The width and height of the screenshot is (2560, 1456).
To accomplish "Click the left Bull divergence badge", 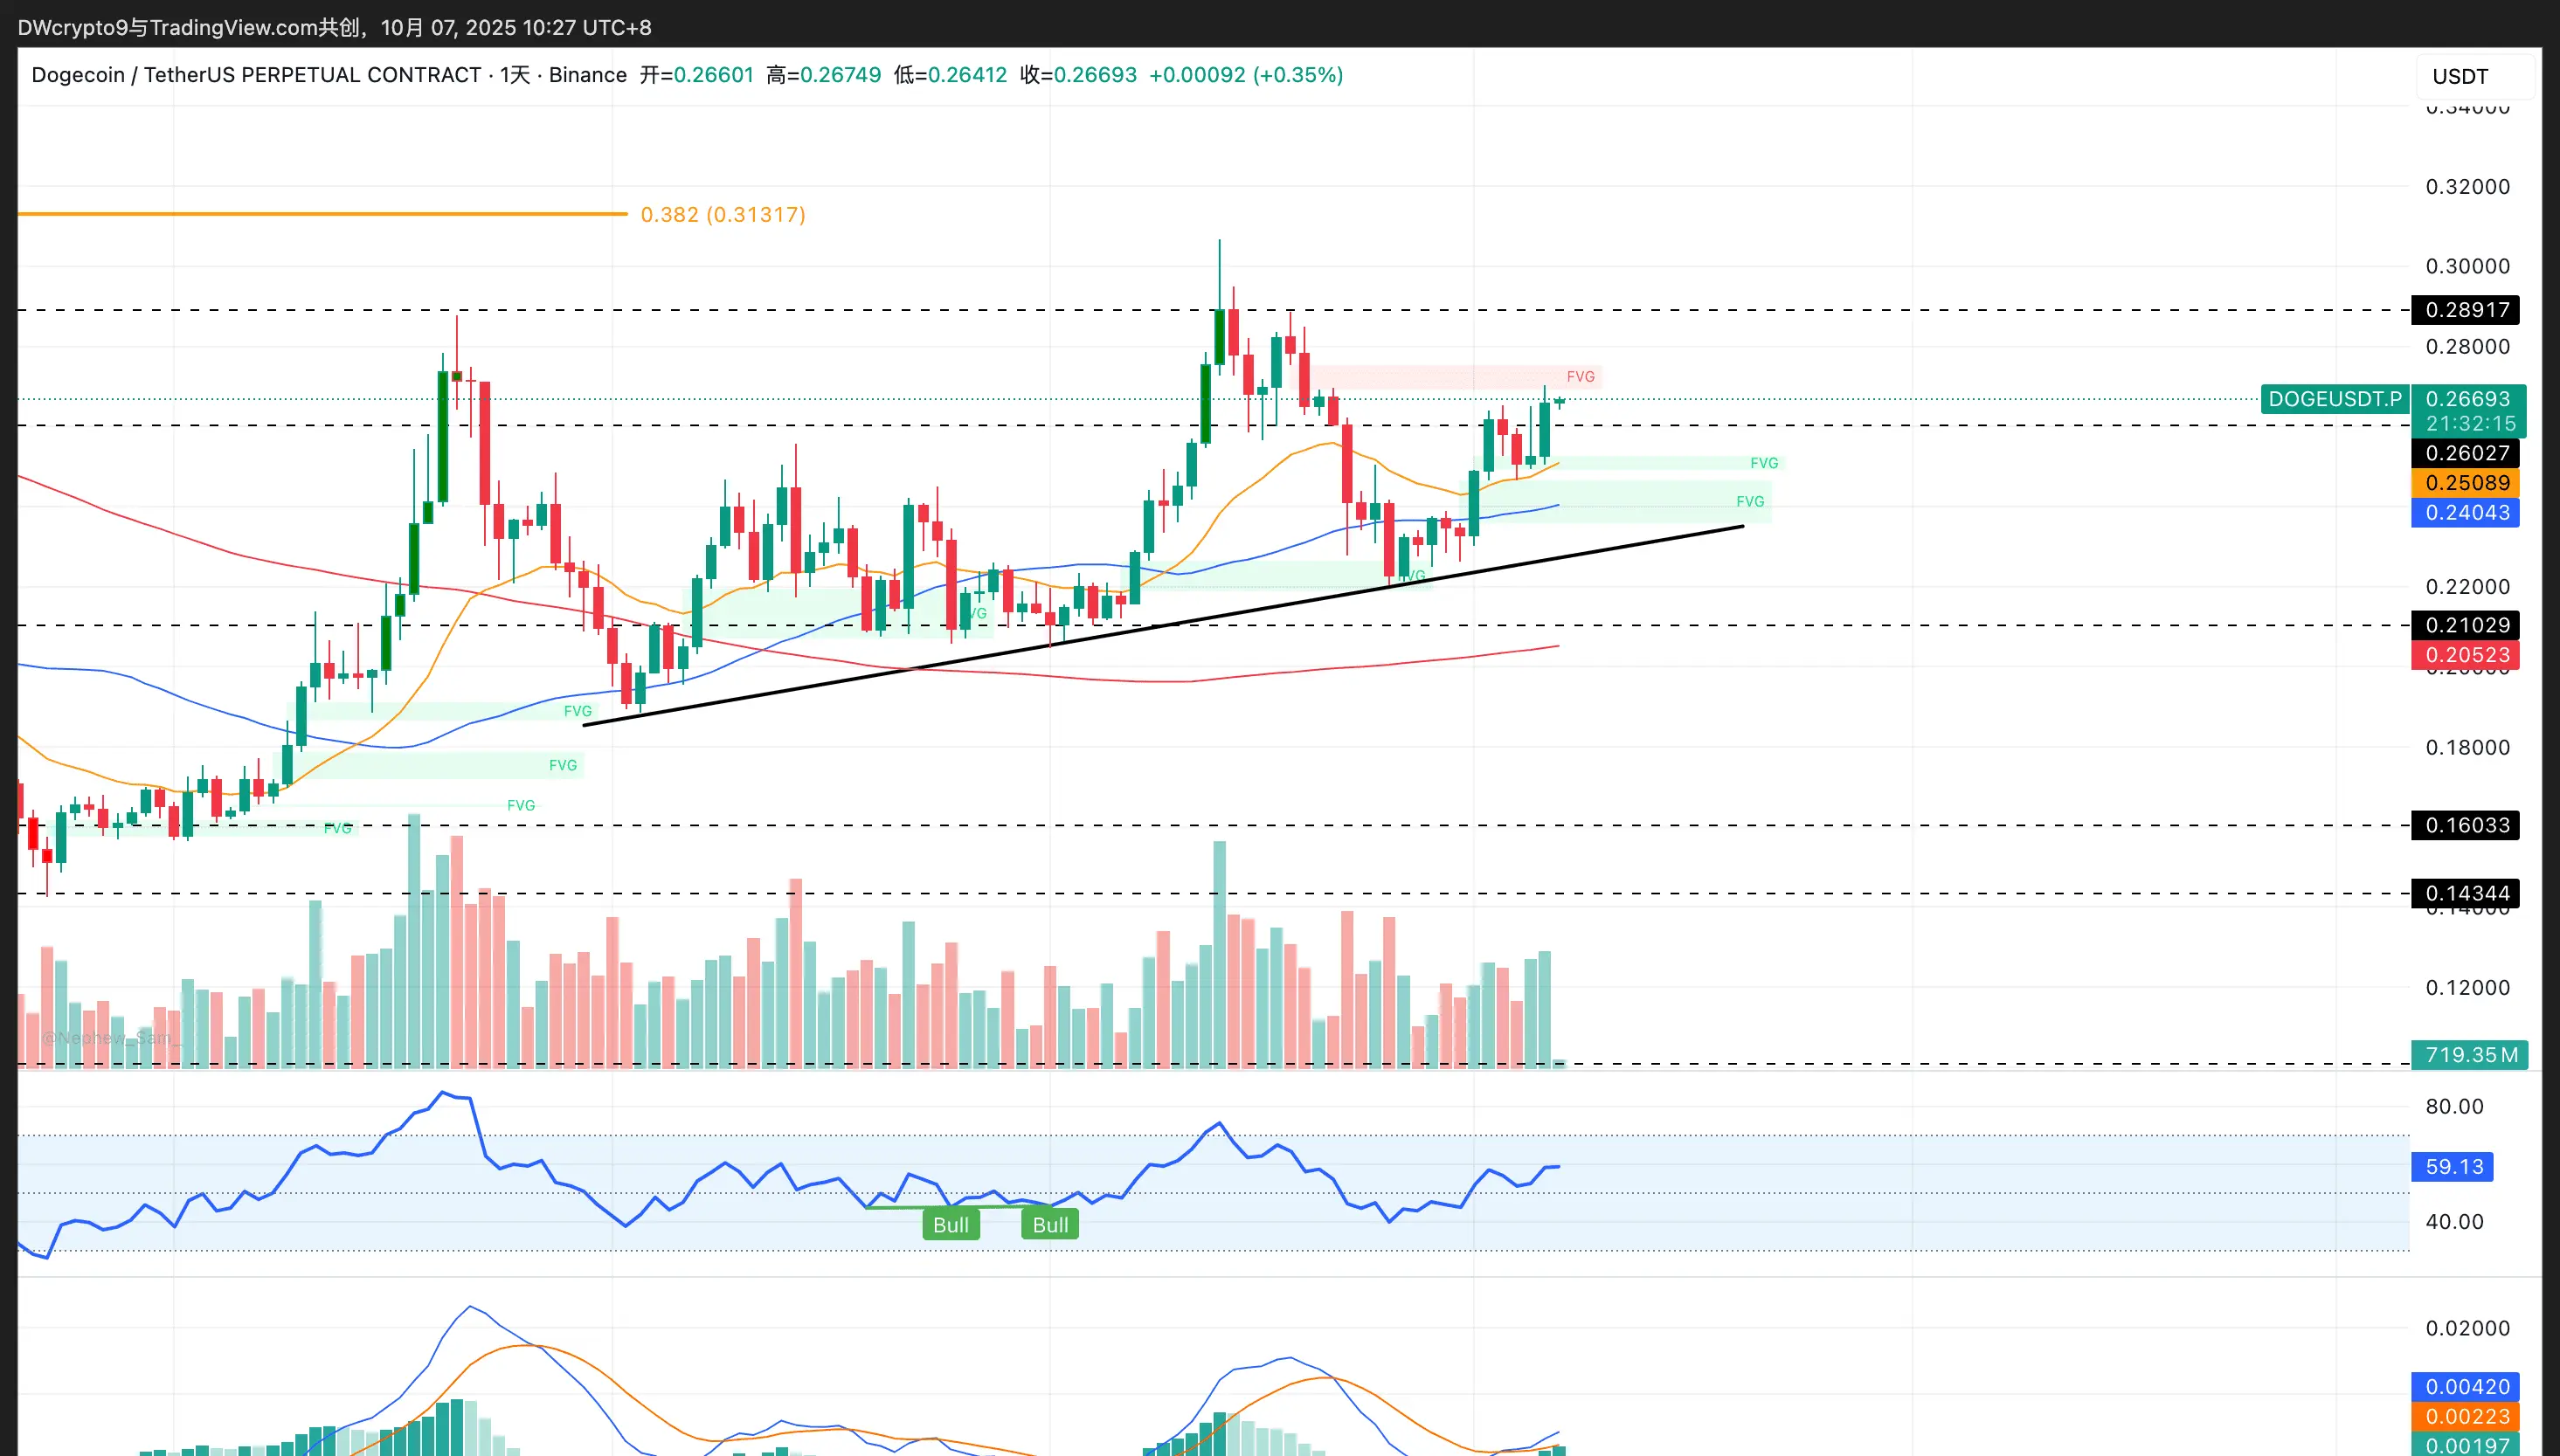I will point(950,1225).
